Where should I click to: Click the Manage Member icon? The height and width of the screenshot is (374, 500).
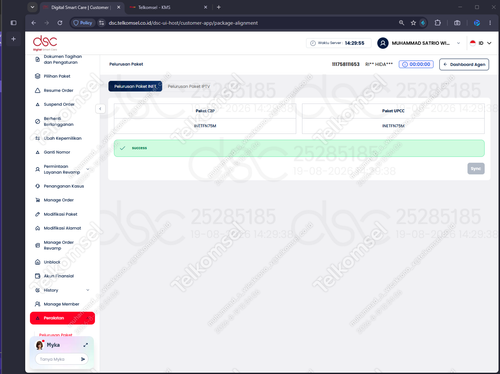[x=37, y=304]
